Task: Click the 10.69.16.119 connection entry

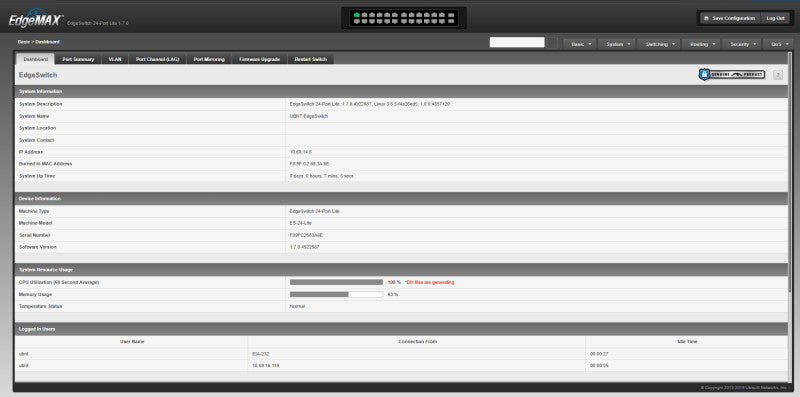Action: pyautogui.click(x=266, y=366)
